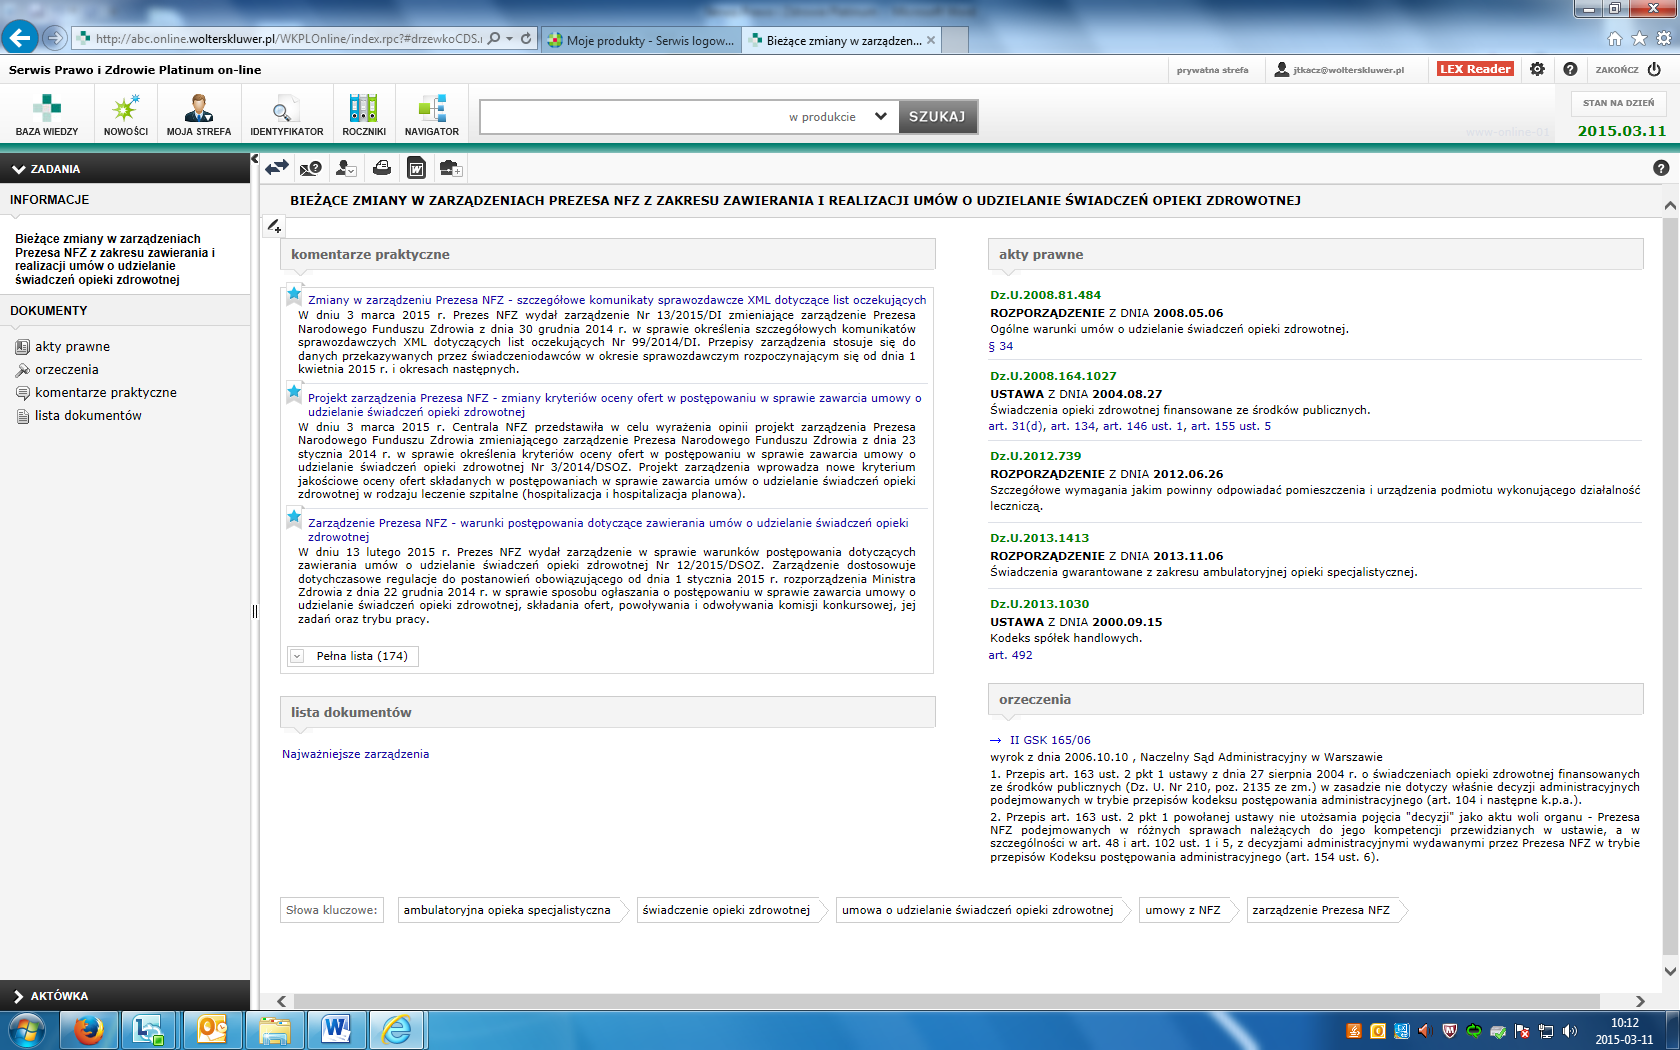Click the Zakończ power icon
This screenshot has width=1680, height=1050.
tap(1654, 69)
